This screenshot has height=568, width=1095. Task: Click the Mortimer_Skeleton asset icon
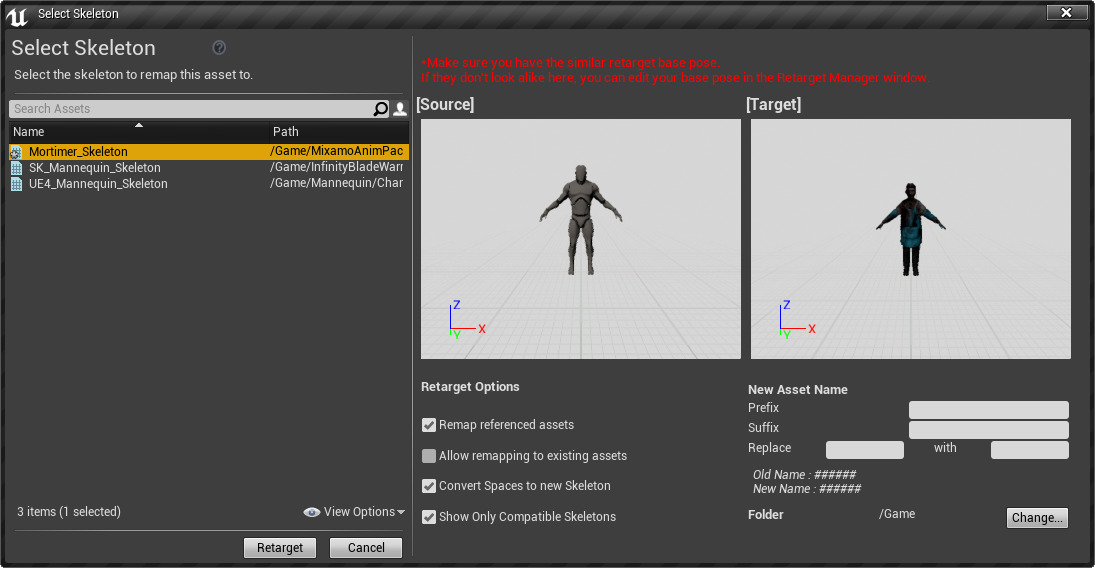pyautogui.click(x=16, y=152)
